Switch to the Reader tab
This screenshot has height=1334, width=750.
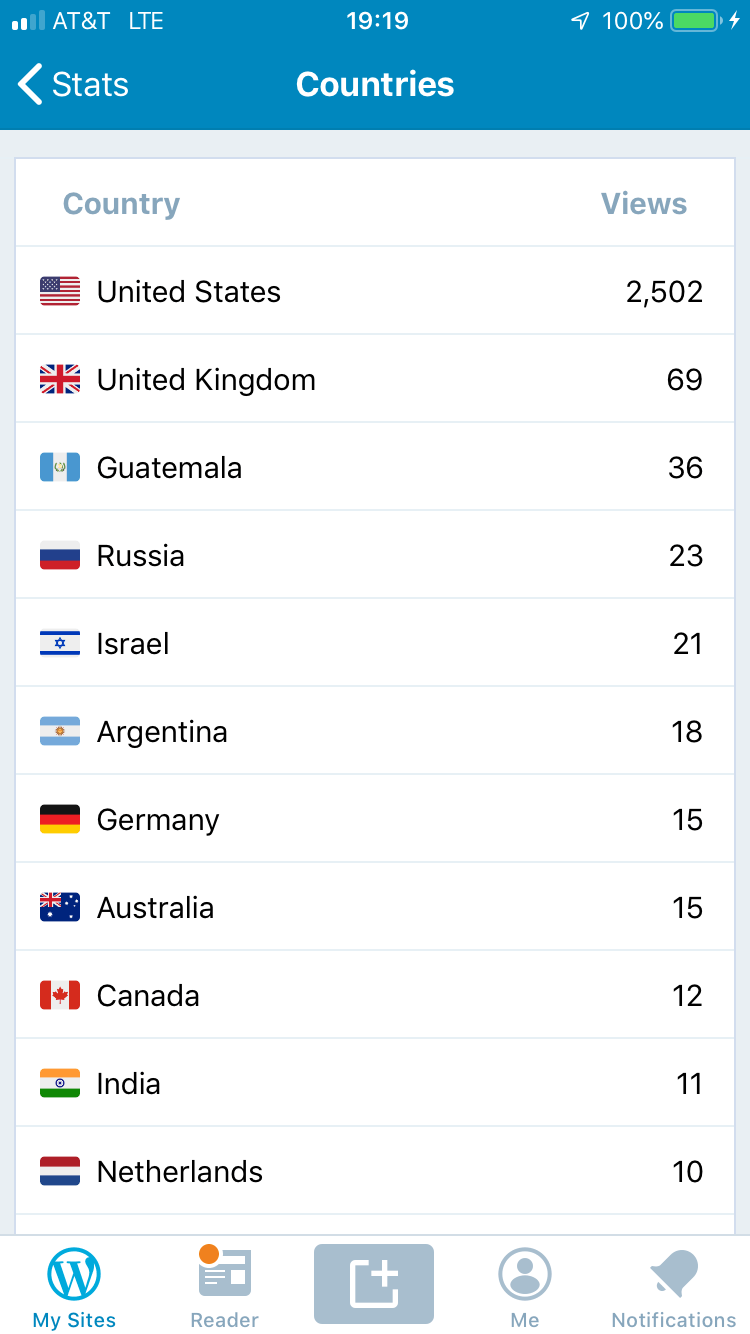pyautogui.click(x=224, y=1287)
